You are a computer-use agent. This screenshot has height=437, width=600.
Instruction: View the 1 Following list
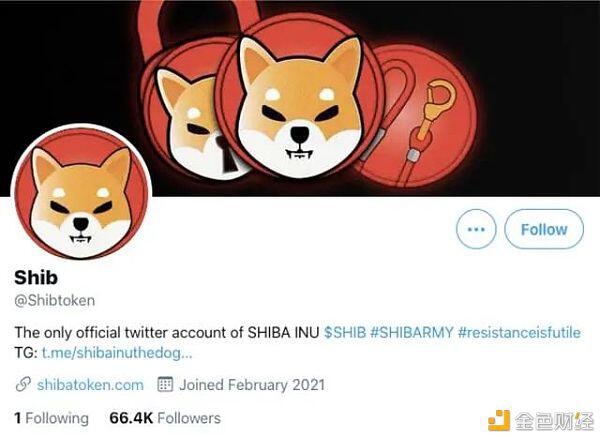(51, 418)
